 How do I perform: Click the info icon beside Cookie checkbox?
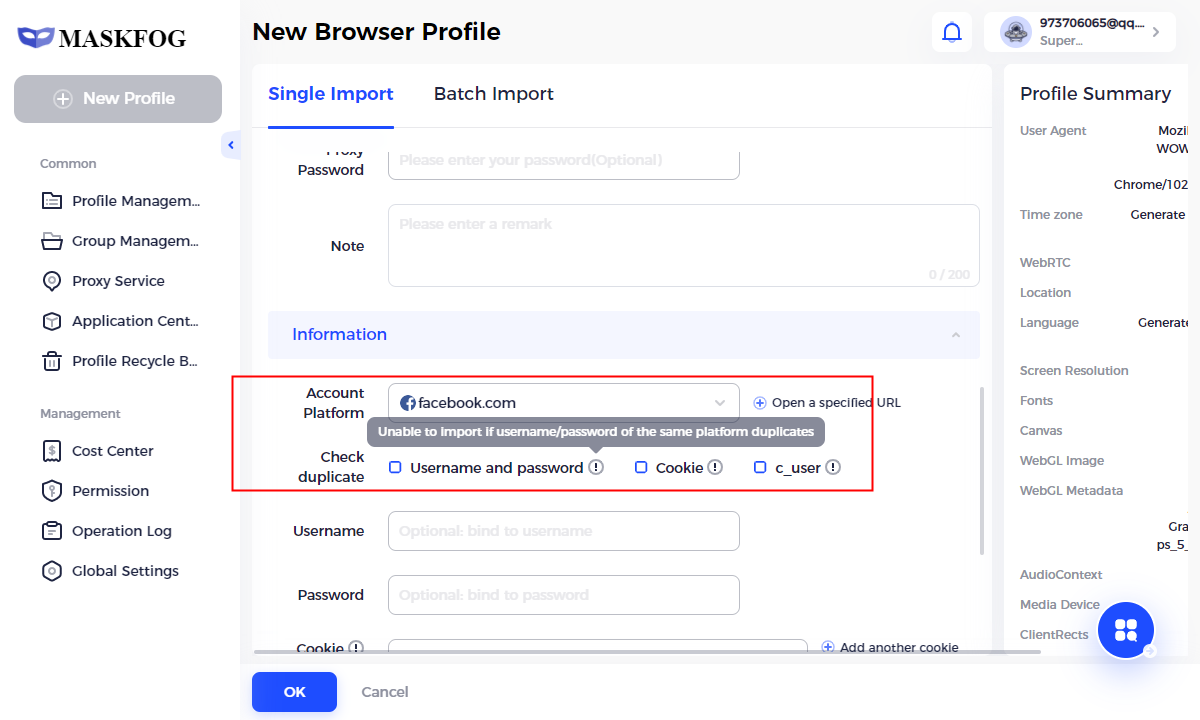(x=715, y=467)
